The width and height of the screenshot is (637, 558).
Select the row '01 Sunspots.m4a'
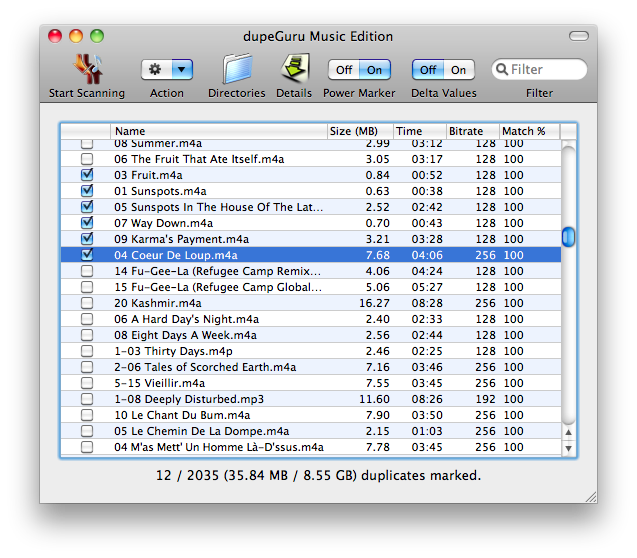[x=311, y=191]
